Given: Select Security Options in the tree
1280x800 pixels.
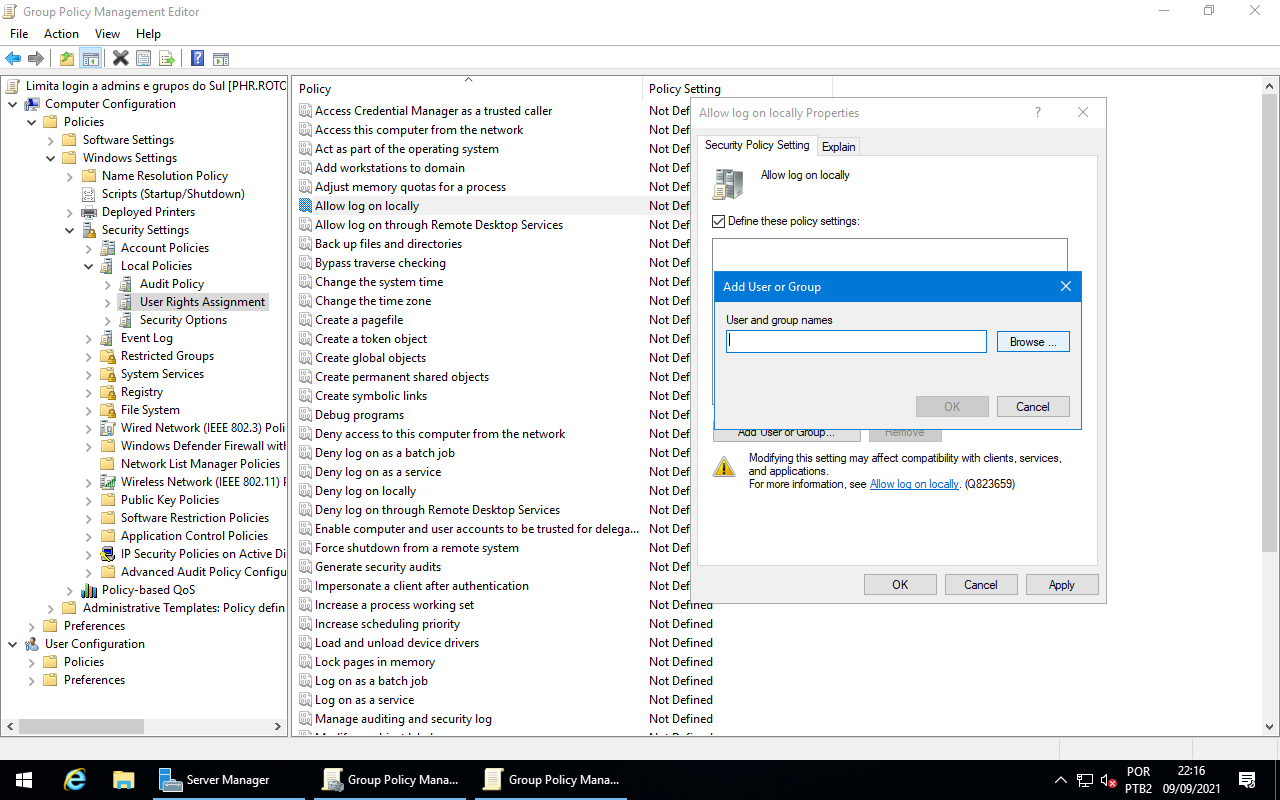Looking at the screenshot, I should pyautogui.click(x=183, y=320).
